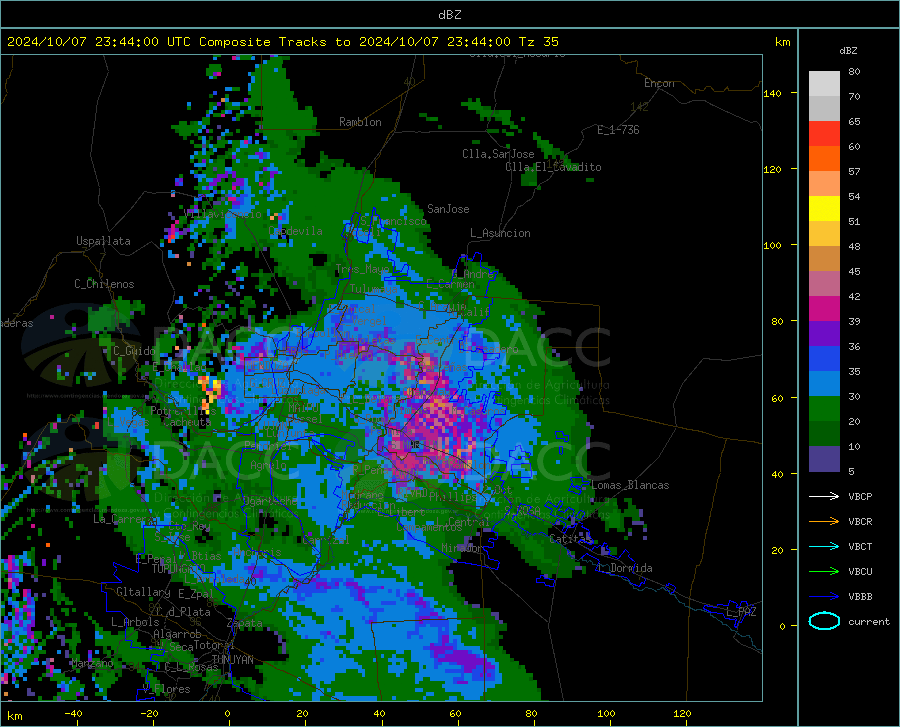900x727 pixels.
Task: Select the gray 65-70 dBZ swatch
Action: [824, 108]
